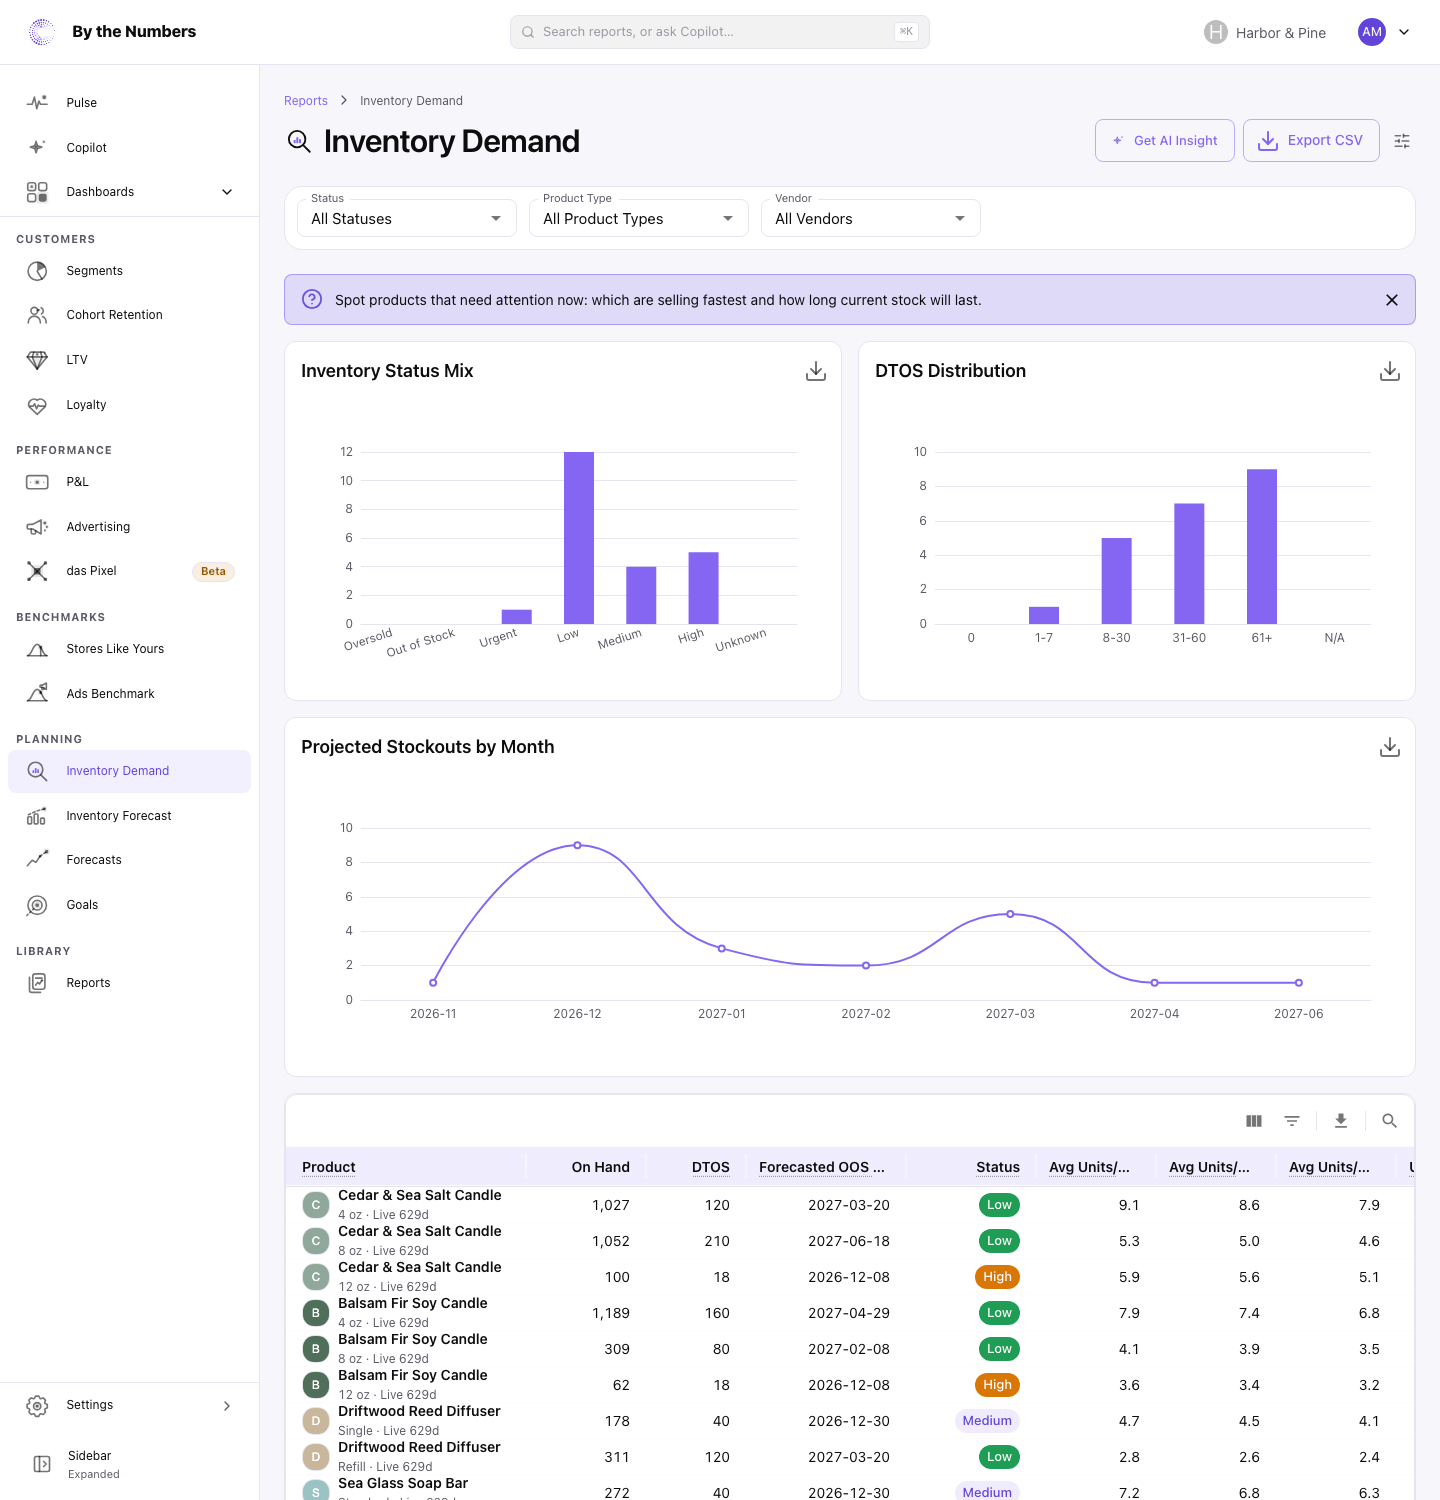
Task: Open the Vendor filter dropdown
Action: (x=871, y=218)
